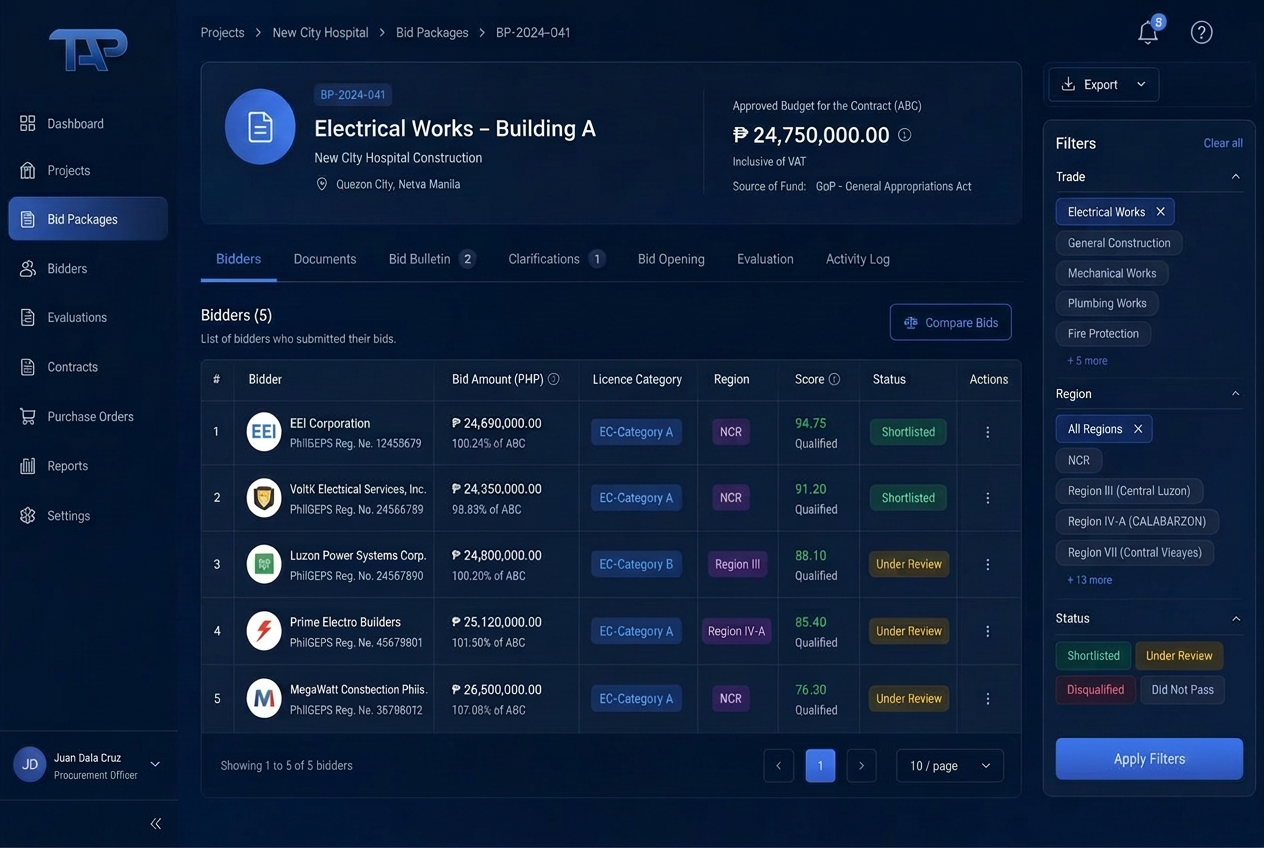The height and width of the screenshot is (848, 1264).
Task: Open the Juan Dala Cruz user menu
Action: [x=88, y=765]
